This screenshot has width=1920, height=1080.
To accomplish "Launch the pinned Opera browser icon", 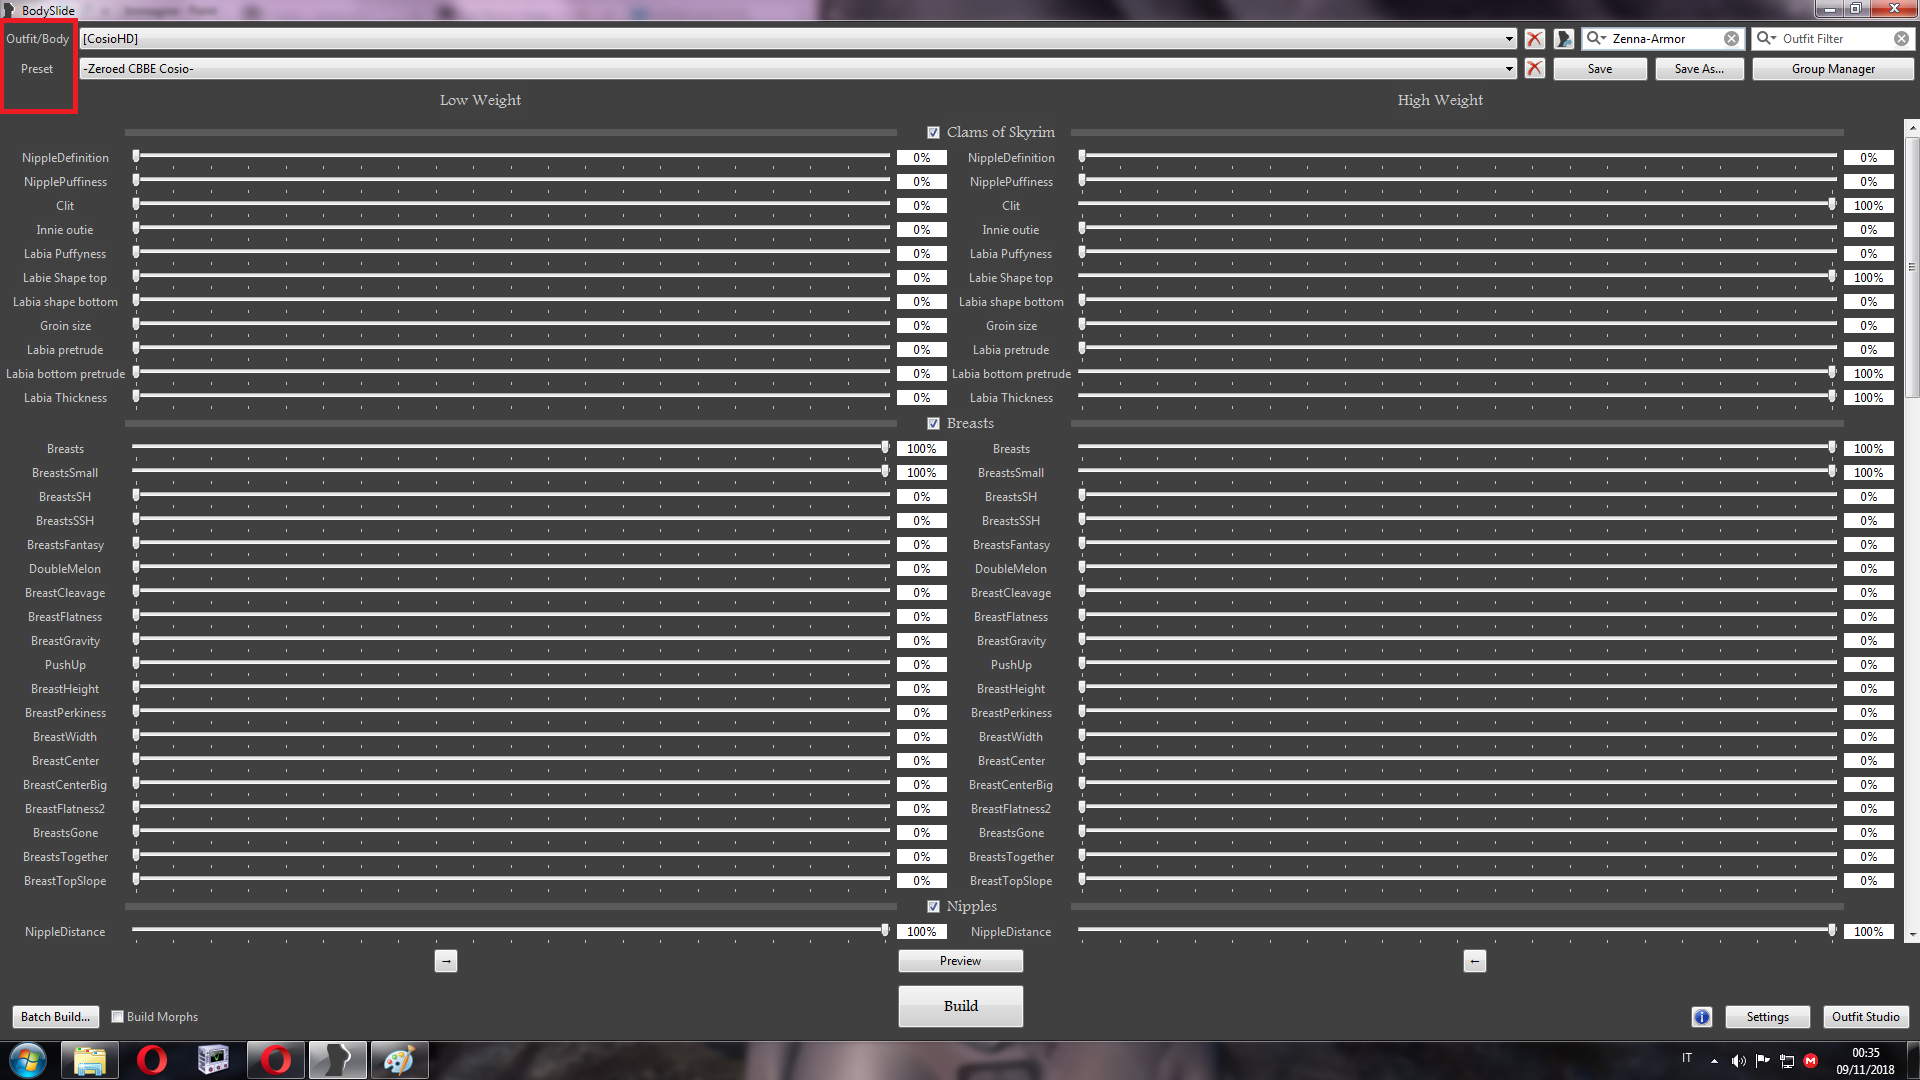I will [x=151, y=1060].
